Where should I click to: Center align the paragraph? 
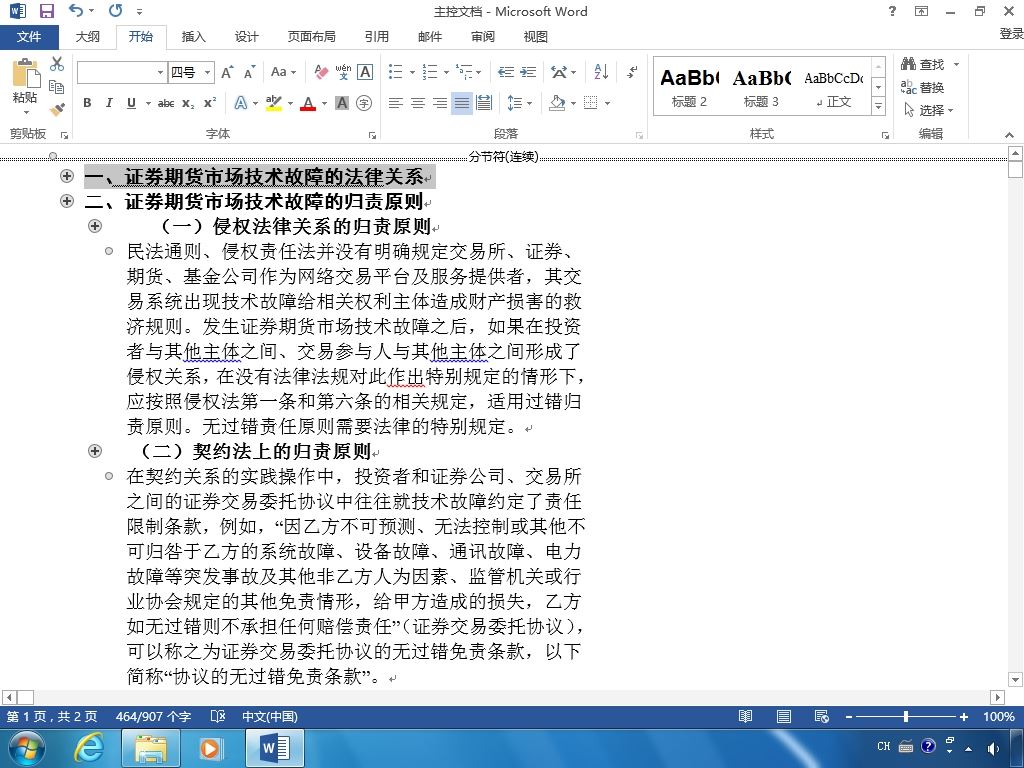click(417, 103)
